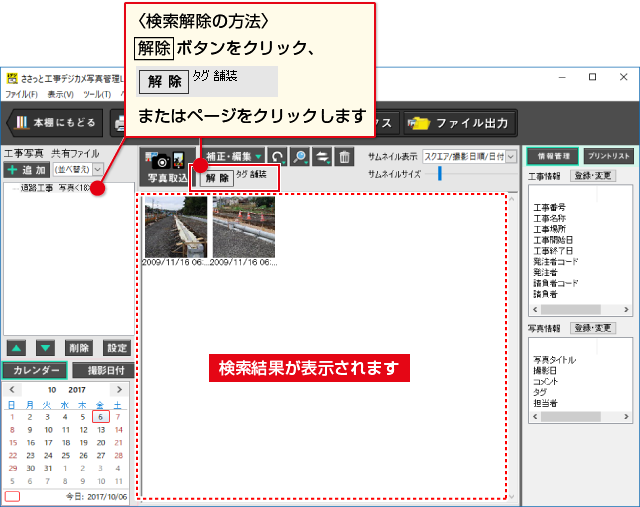Open the 並べ替え sort dropdown

pyautogui.click(x=78, y=169)
